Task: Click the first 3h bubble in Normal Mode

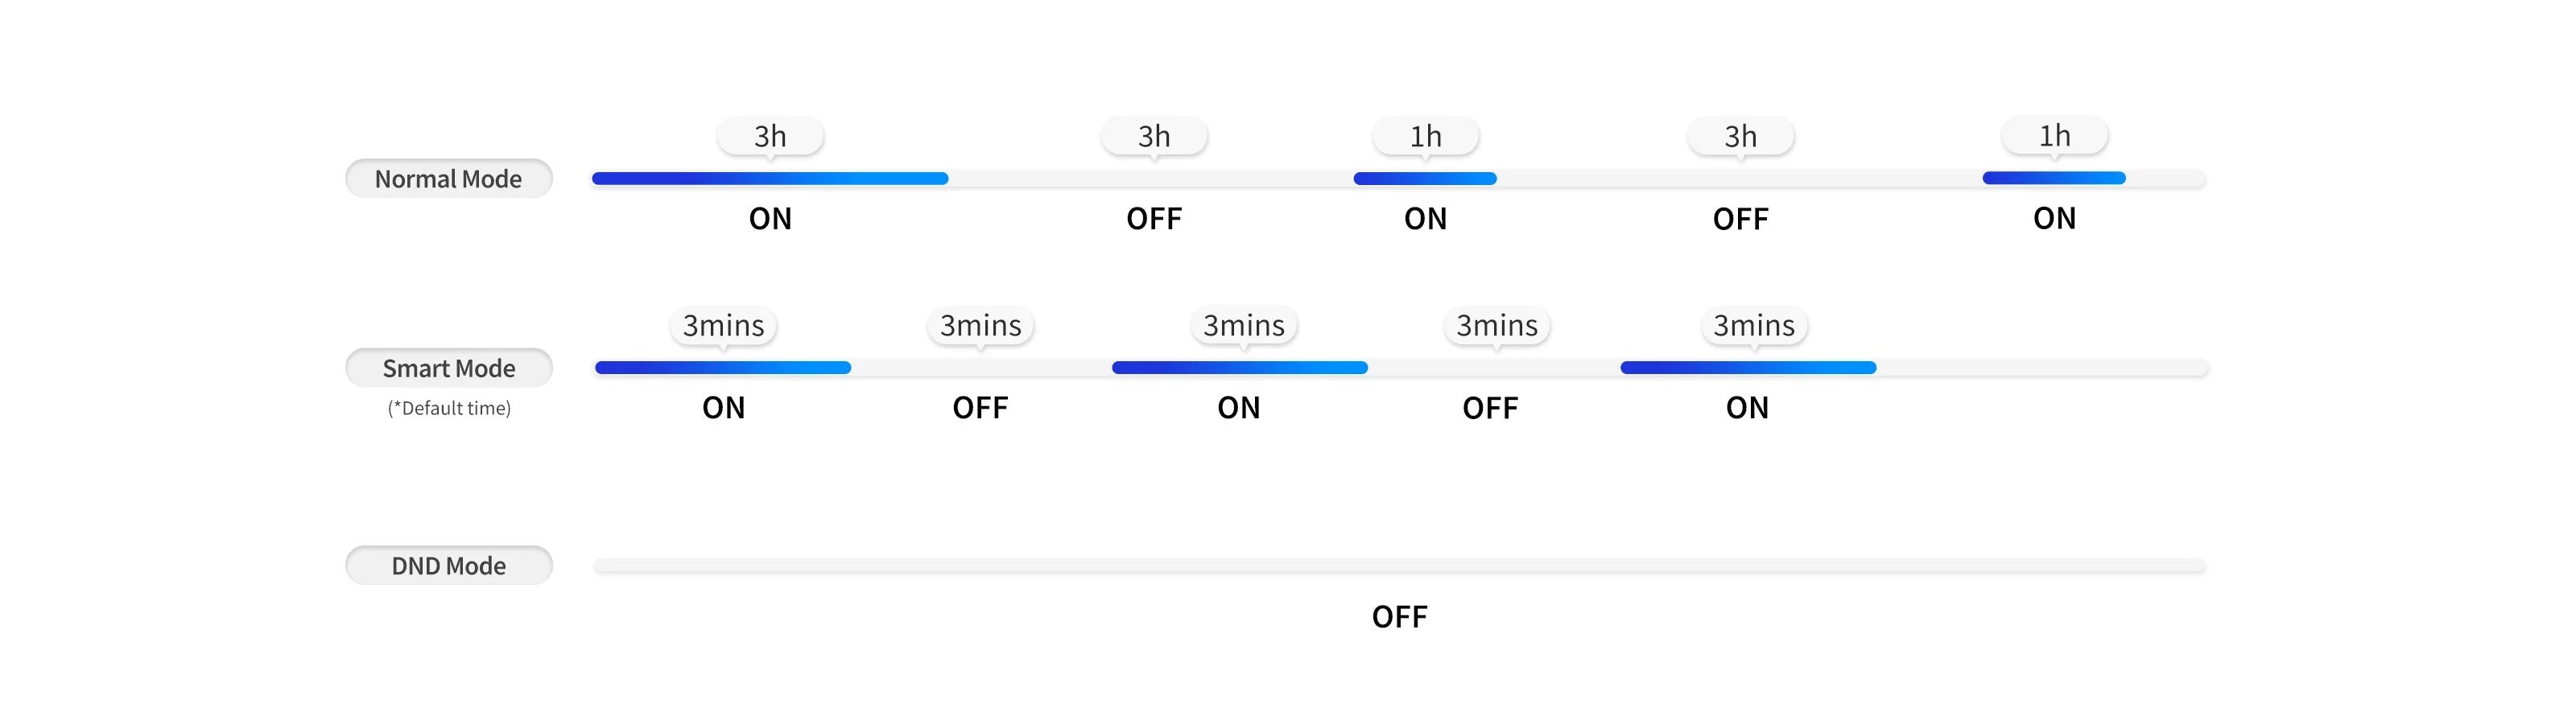Action: pos(770,136)
